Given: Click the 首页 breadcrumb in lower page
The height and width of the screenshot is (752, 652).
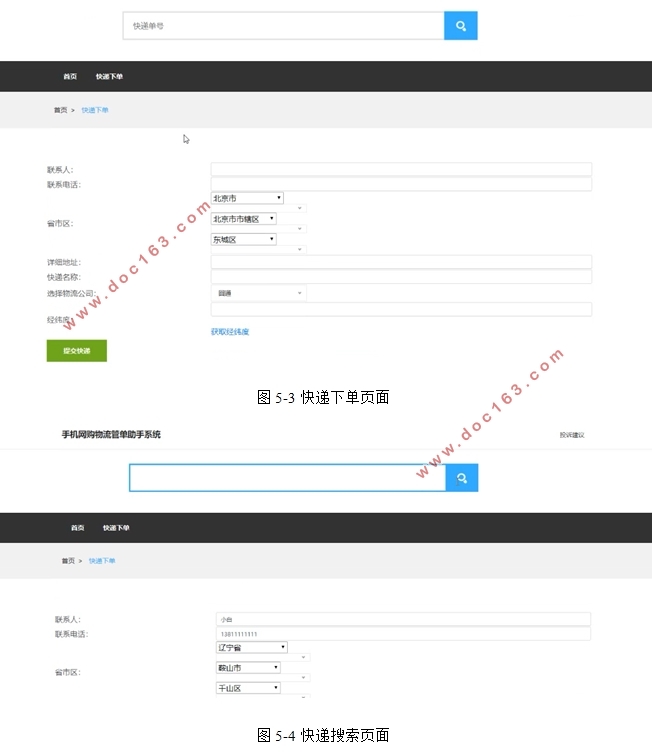Looking at the screenshot, I should (x=68, y=561).
